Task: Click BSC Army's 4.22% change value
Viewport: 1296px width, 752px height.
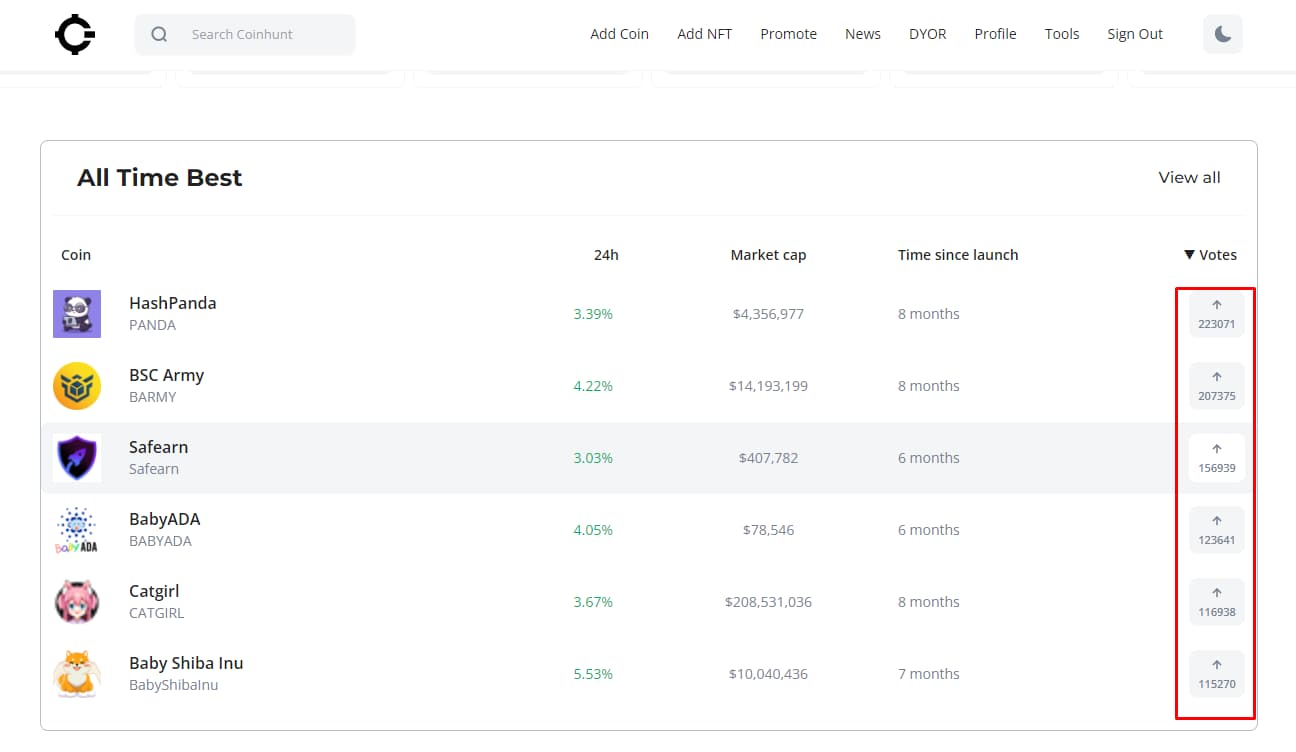Action: click(x=593, y=386)
